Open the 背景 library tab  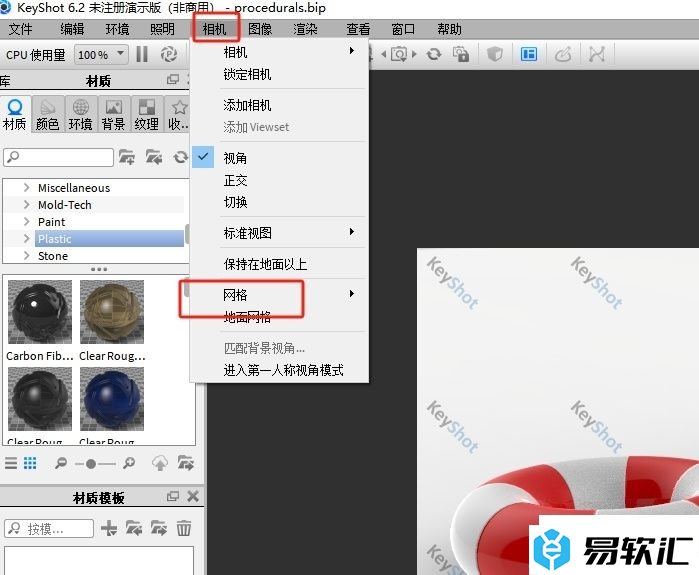pyautogui.click(x=114, y=115)
